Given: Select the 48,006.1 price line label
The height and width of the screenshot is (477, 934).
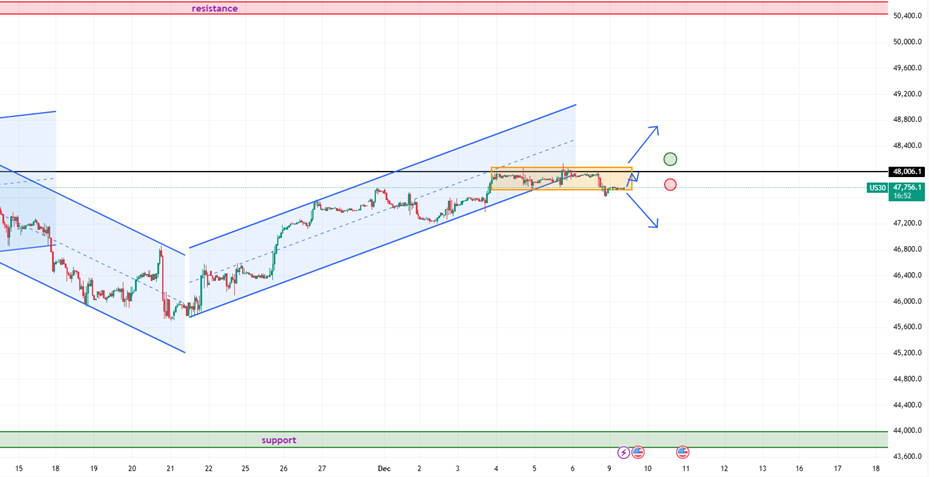Looking at the screenshot, I should tap(908, 172).
